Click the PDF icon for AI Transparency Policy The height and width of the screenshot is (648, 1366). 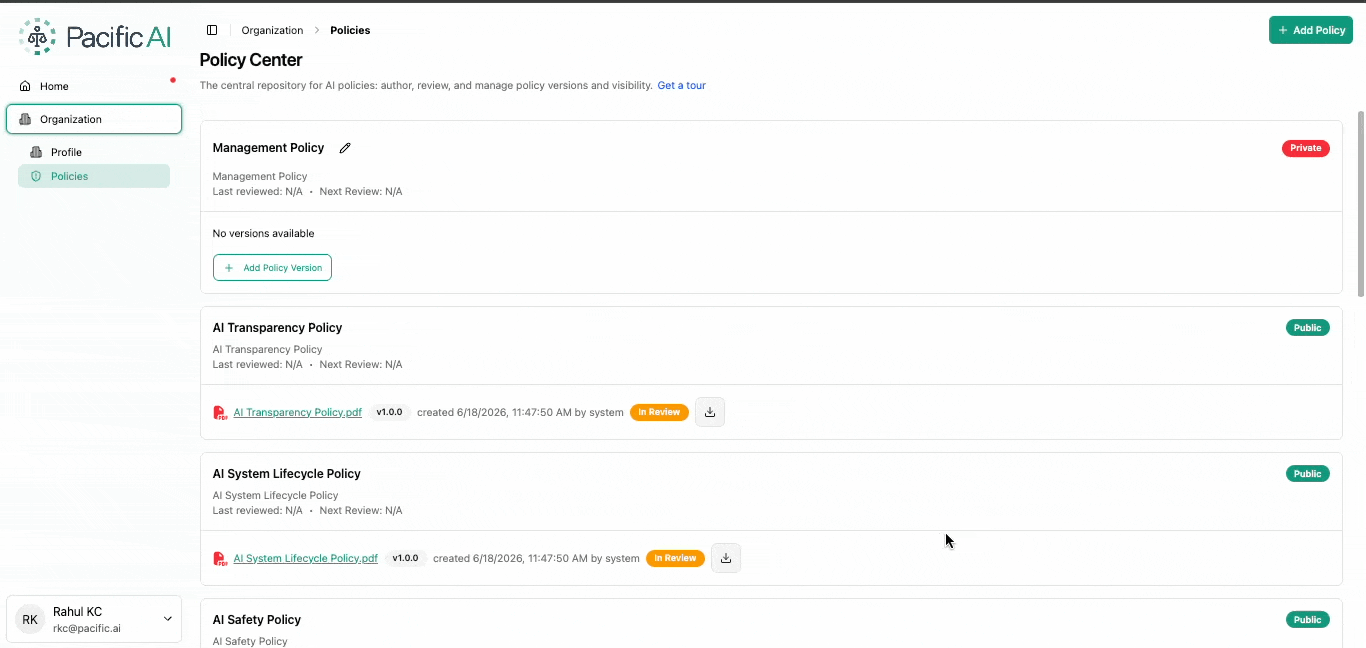(x=220, y=413)
